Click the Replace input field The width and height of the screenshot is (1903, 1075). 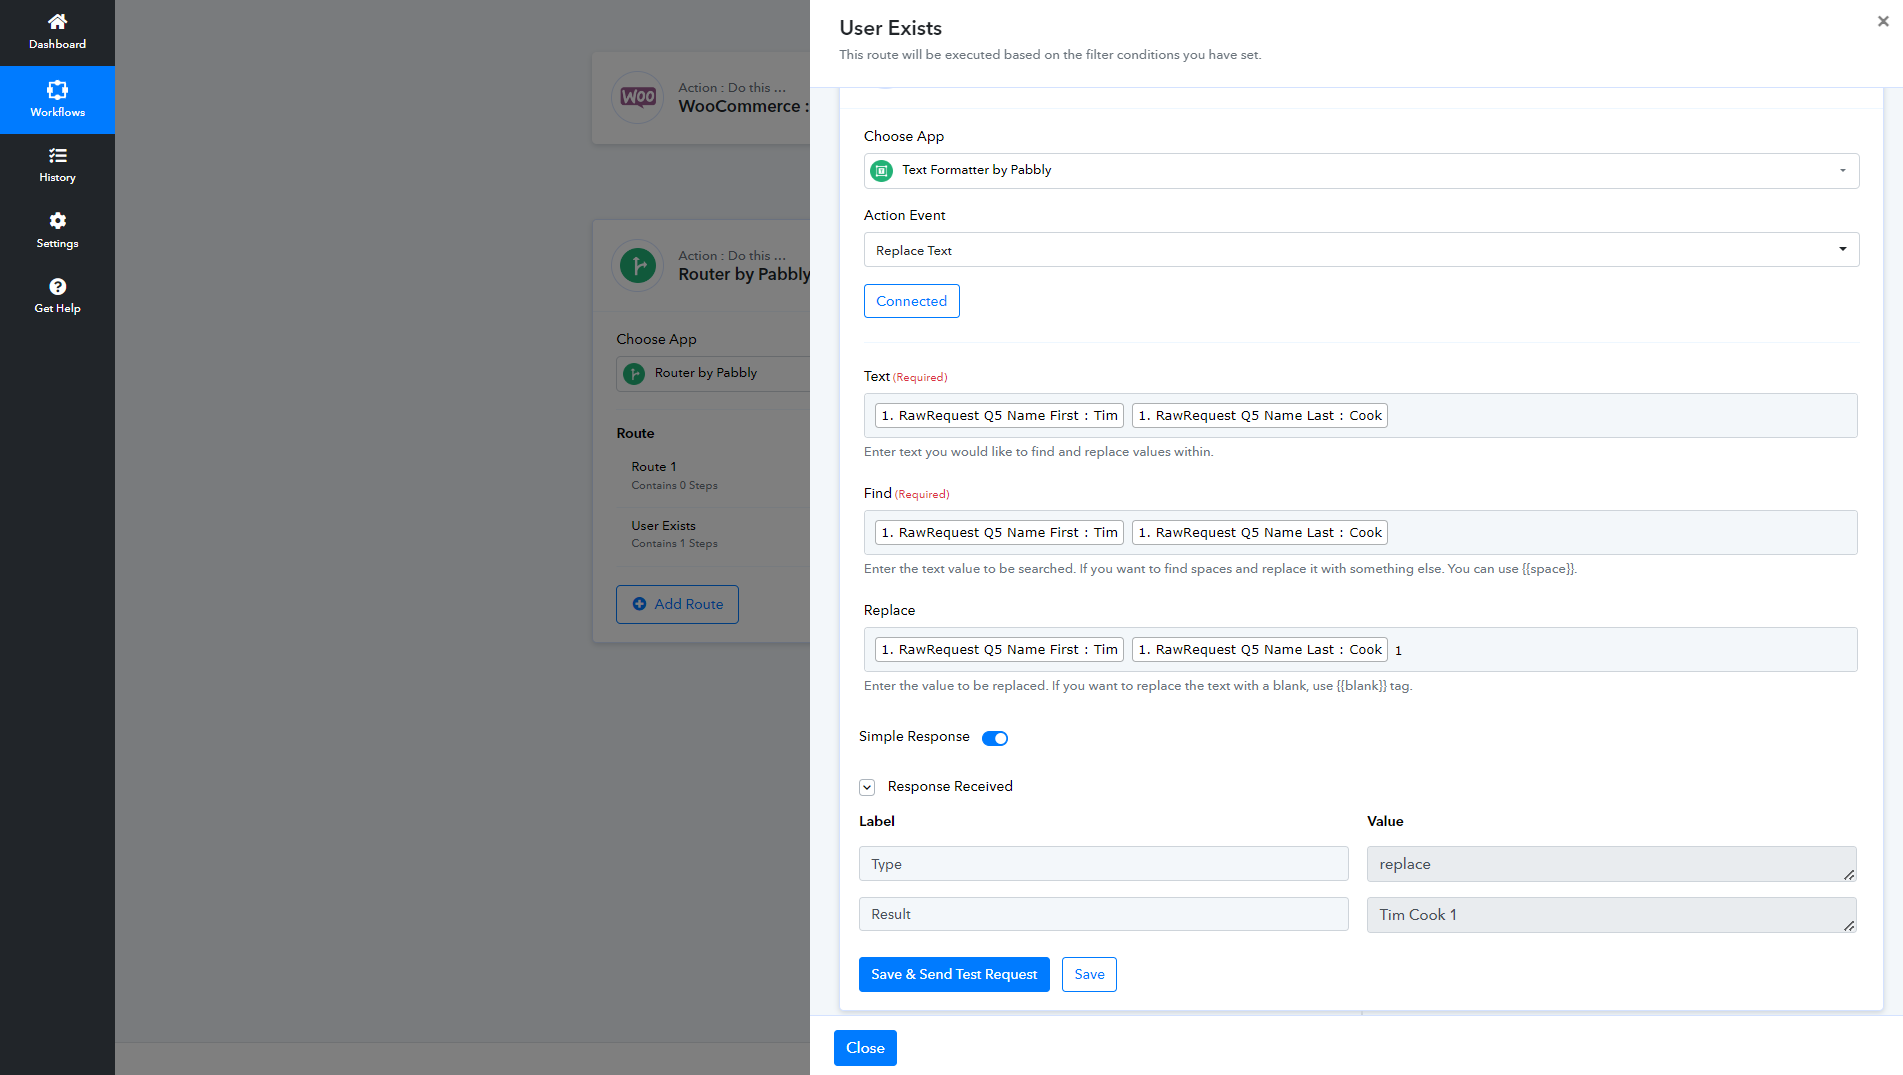tap(1360, 650)
